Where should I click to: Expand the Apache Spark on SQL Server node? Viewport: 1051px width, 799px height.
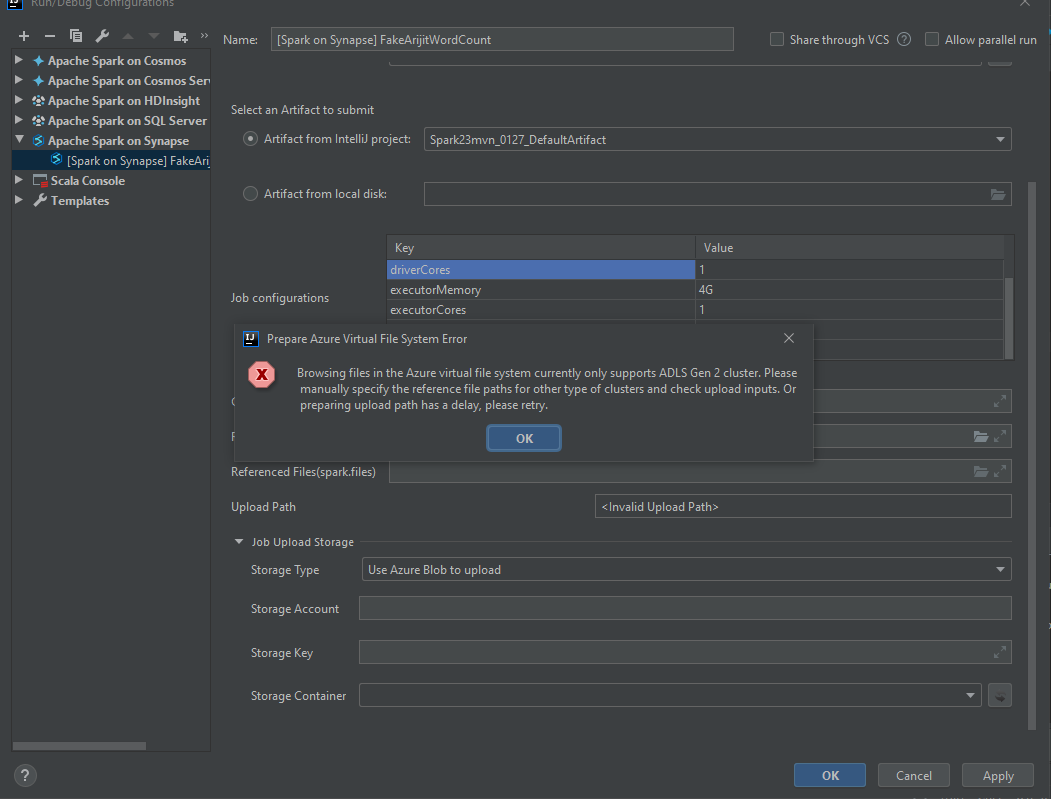click(x=19, y=121)
